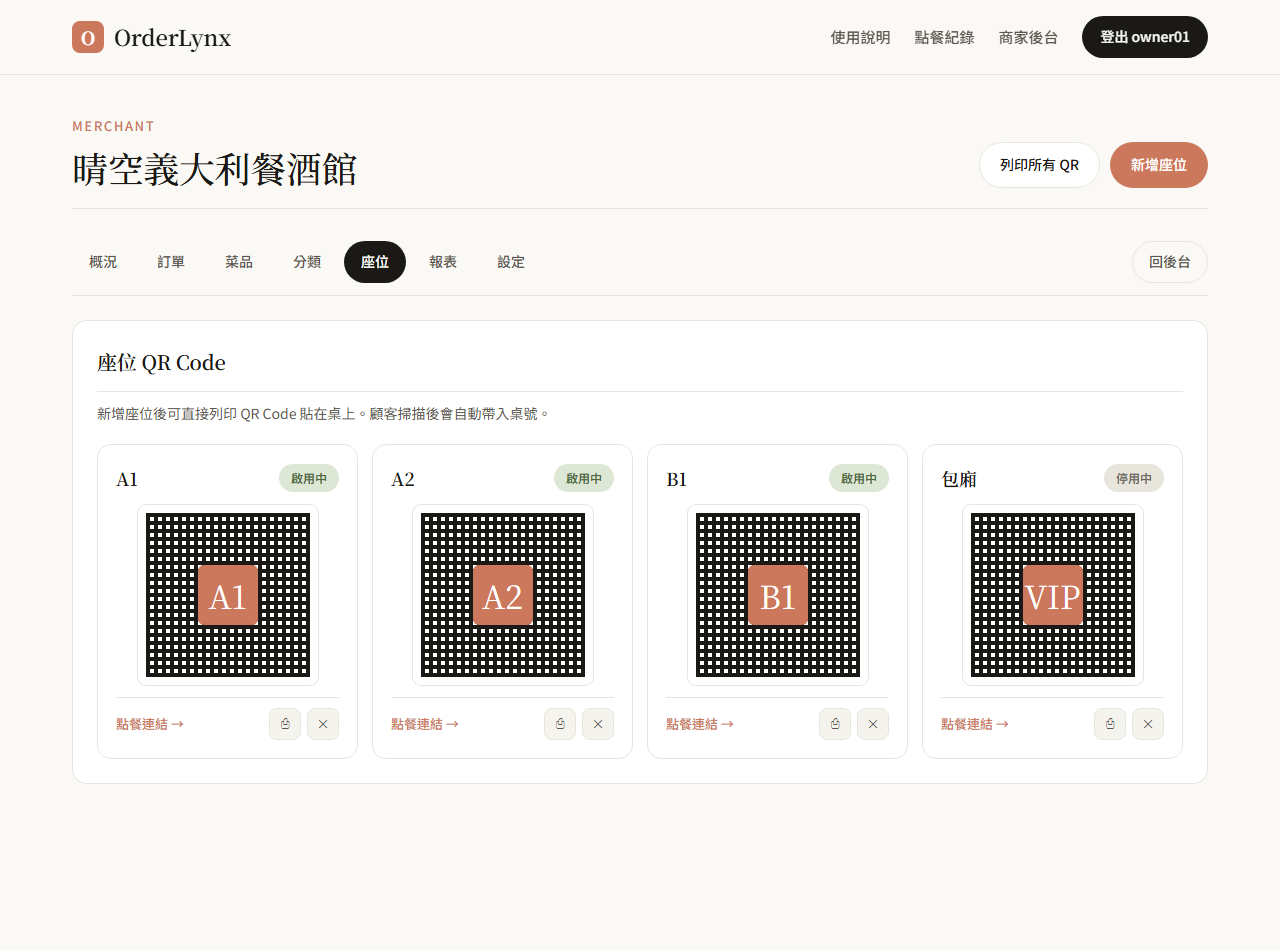Delete seat B1 with its X icon
The image size is (1280, 950).
pyautogui.click(x=873, y=724)
